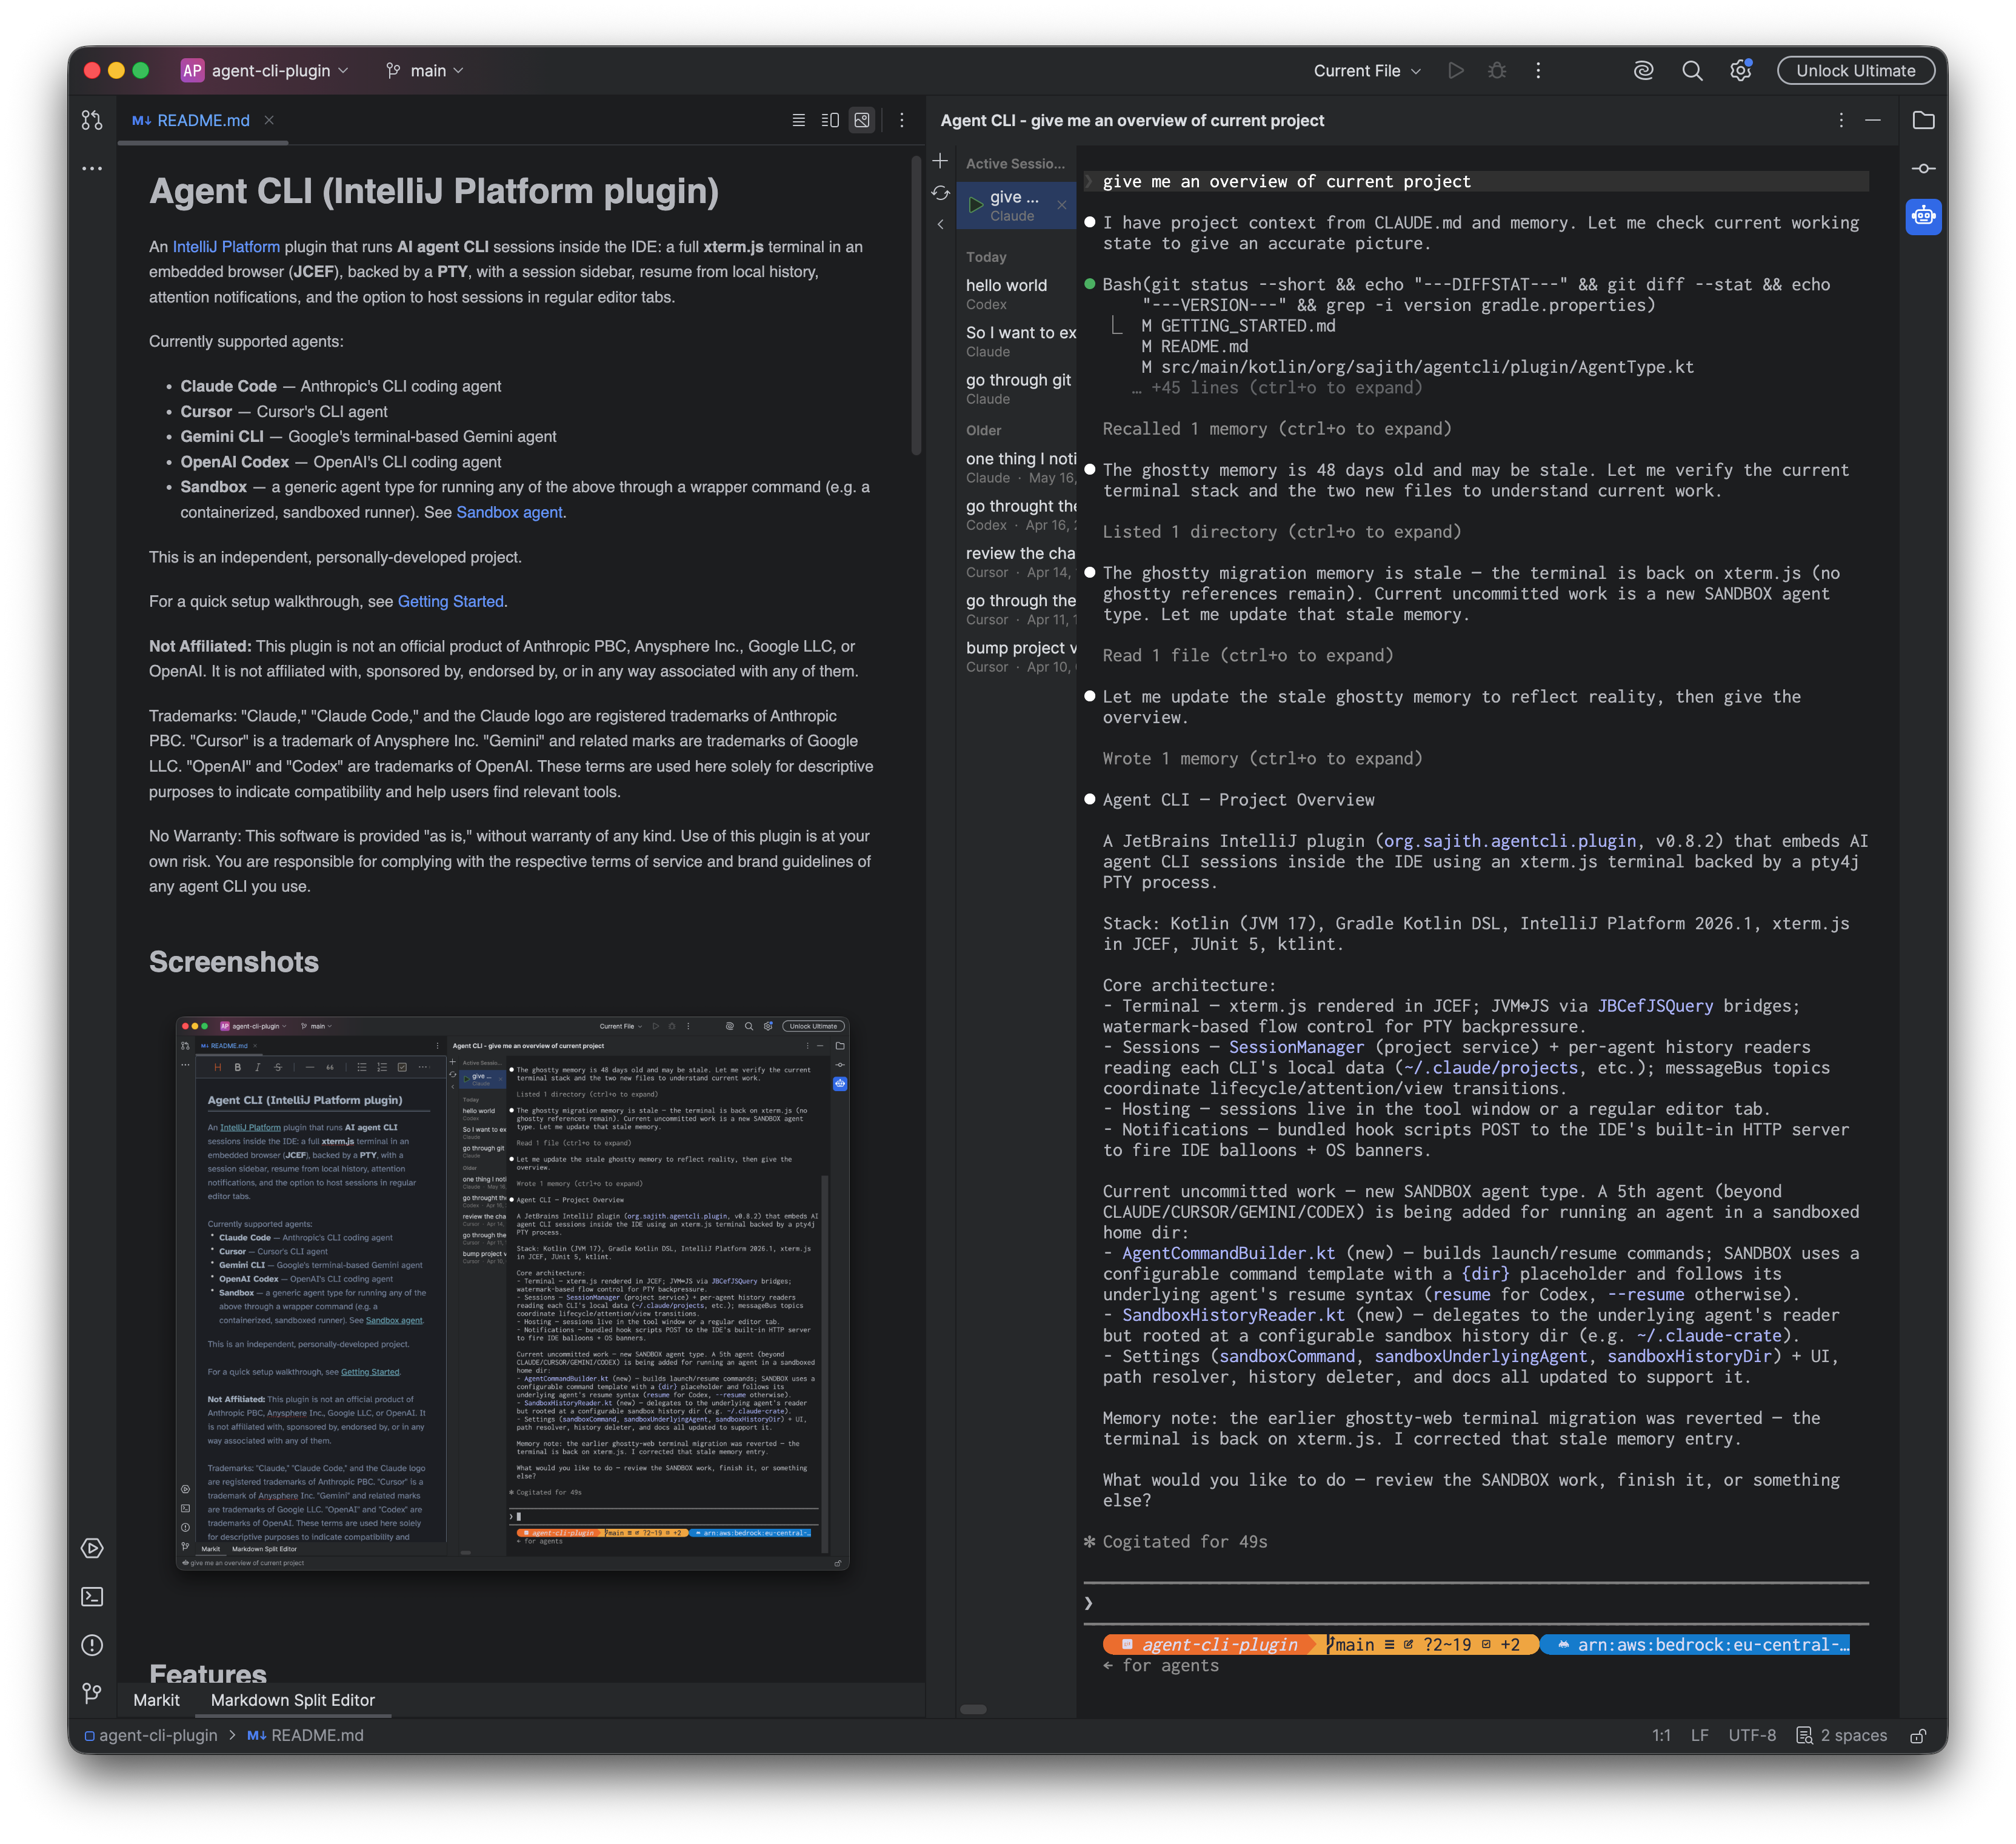Select the Agent CLI robot tool window icon

tap(1923, 216)
